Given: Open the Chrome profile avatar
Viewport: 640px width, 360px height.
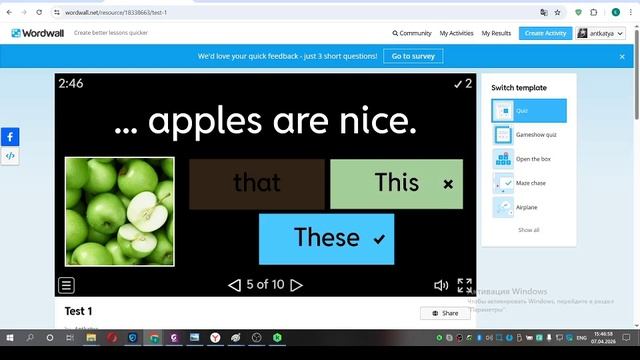Looking at the screenshot, I should pyautogui.click(x=616, y=13).
